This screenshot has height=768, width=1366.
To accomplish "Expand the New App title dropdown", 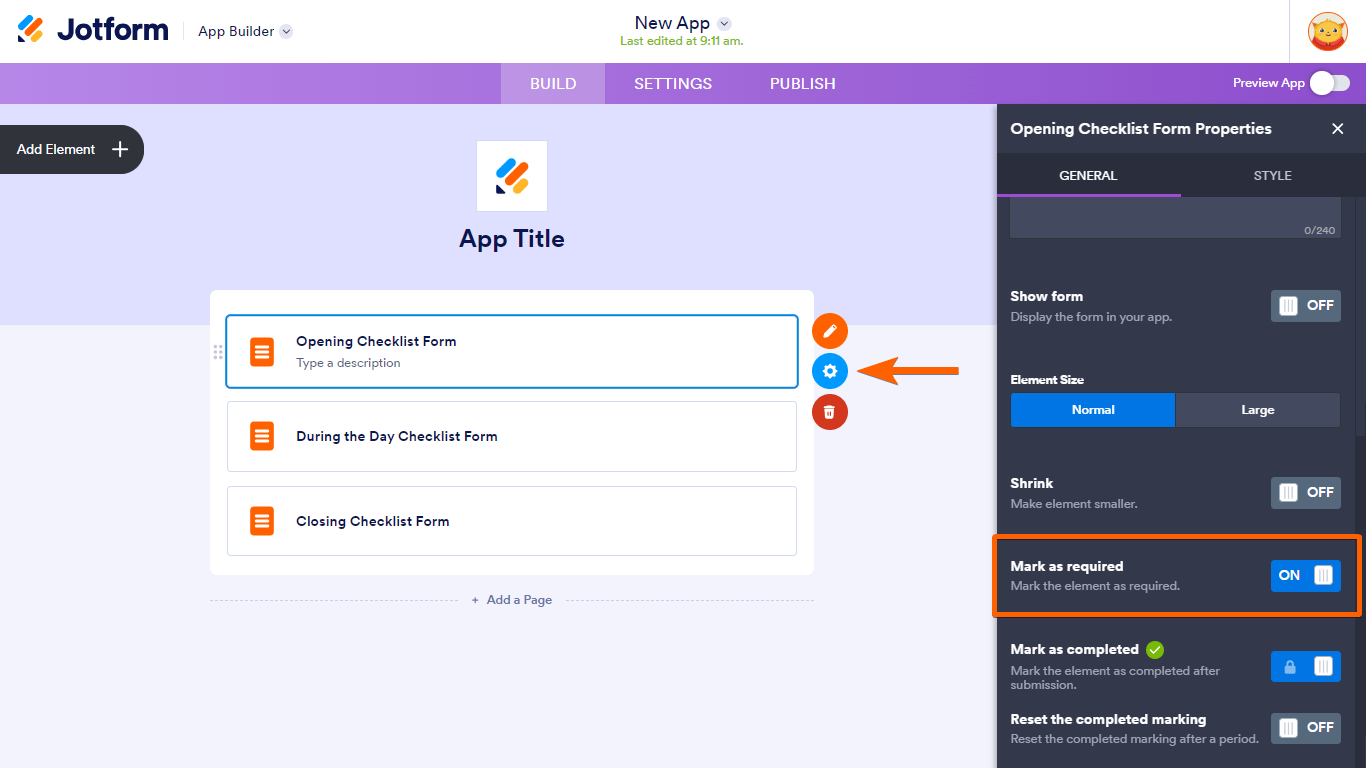I will (725, 23).
